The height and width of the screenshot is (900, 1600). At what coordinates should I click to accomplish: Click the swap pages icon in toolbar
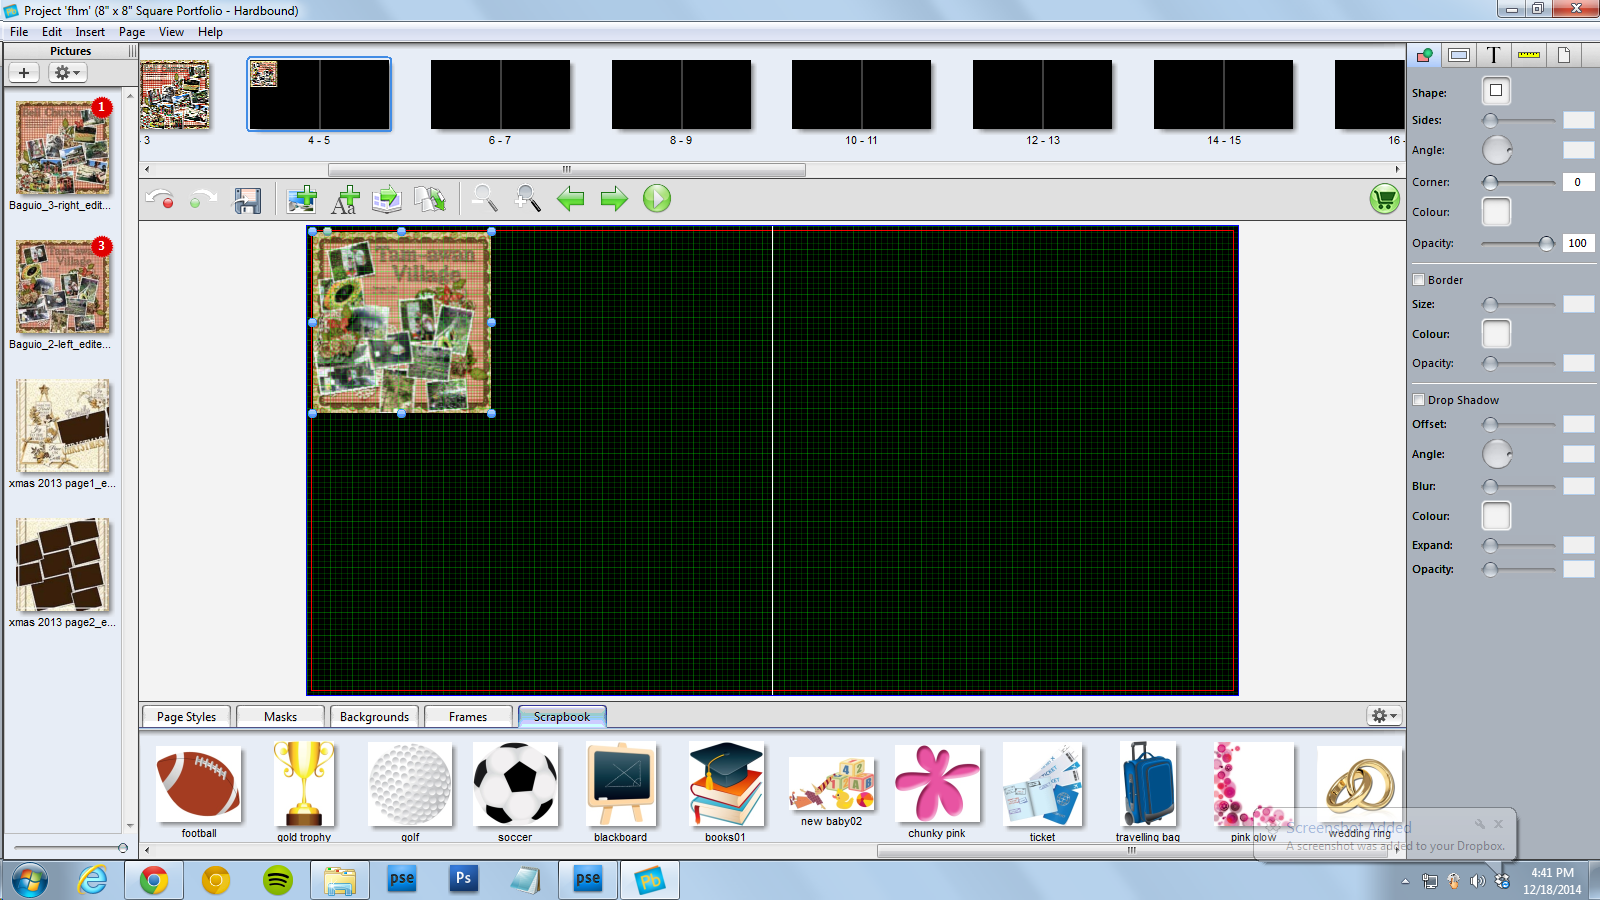coord(430,199)
